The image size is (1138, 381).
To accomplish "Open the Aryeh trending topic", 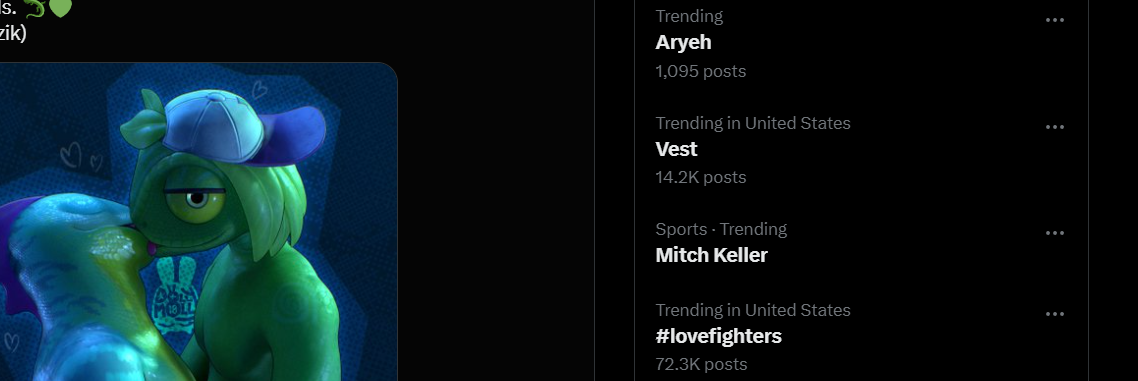I will 683,42.
